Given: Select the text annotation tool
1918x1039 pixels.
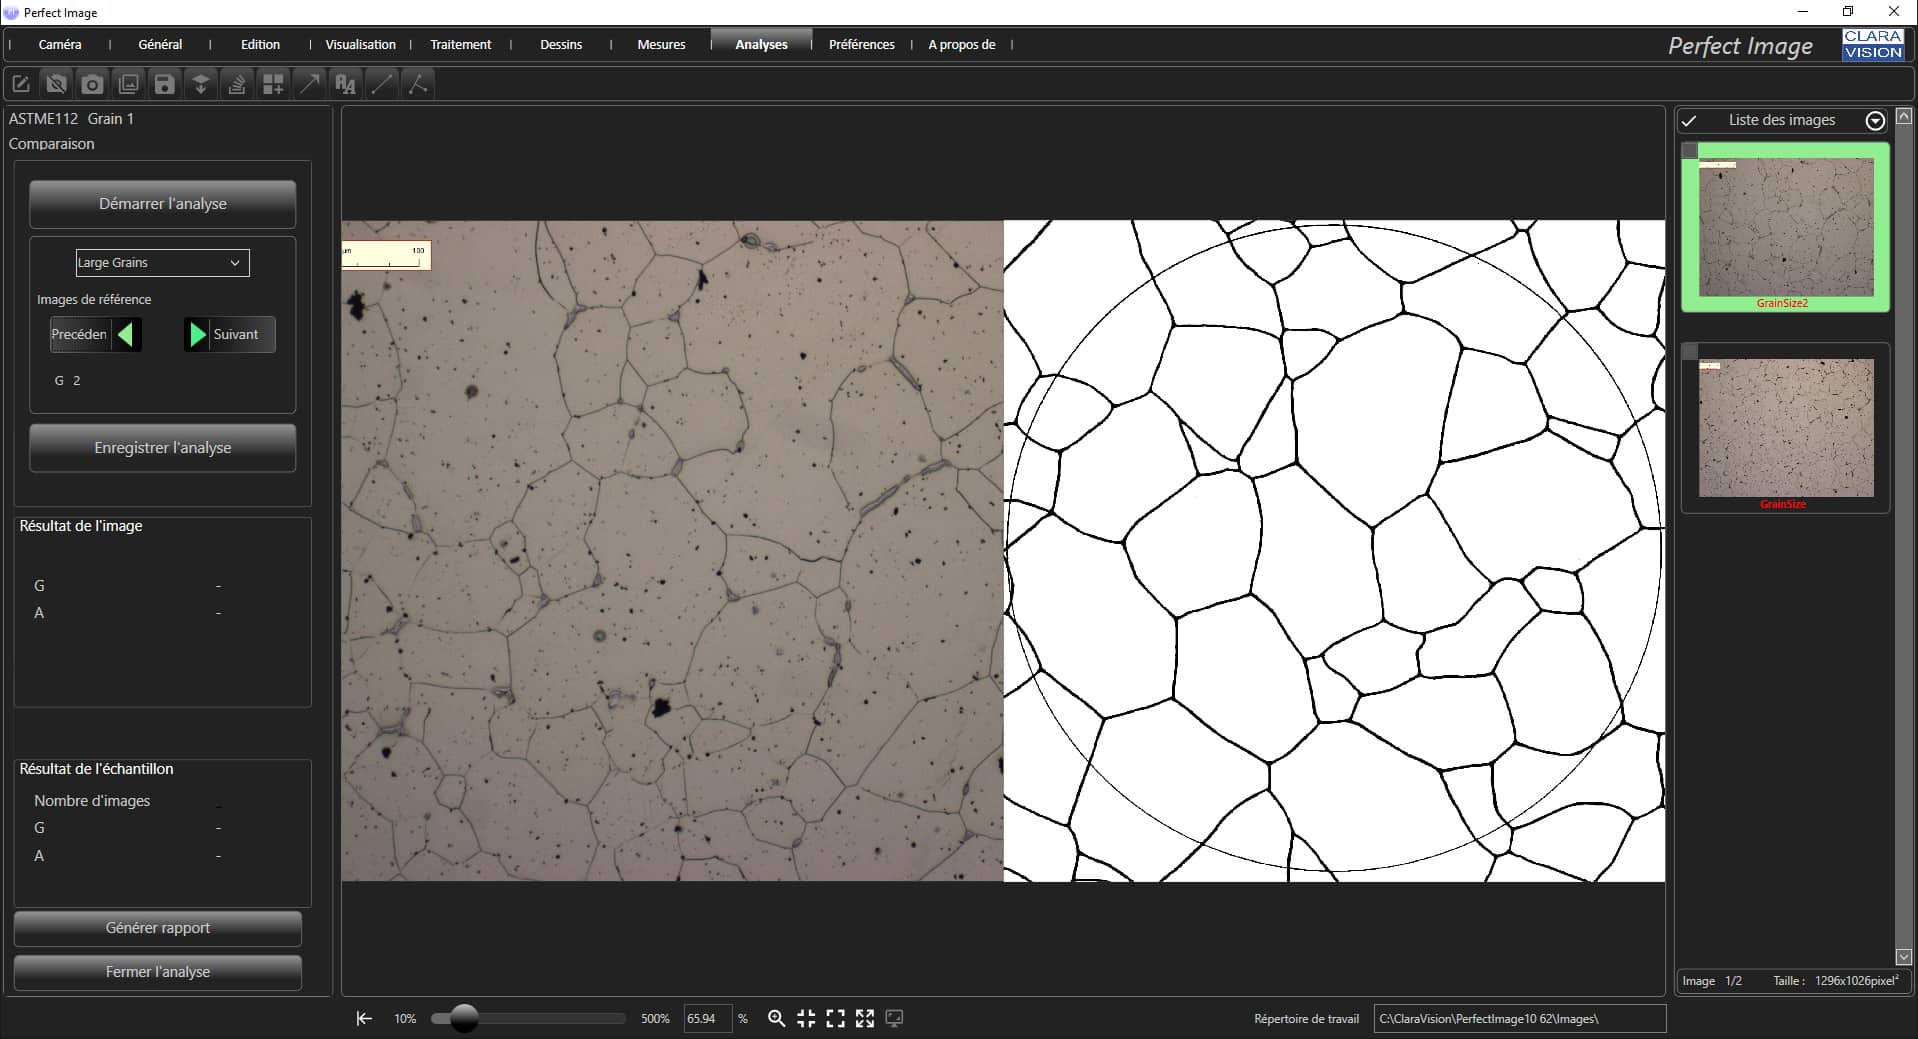Looking at the screenshot, I should pos(346,84).
